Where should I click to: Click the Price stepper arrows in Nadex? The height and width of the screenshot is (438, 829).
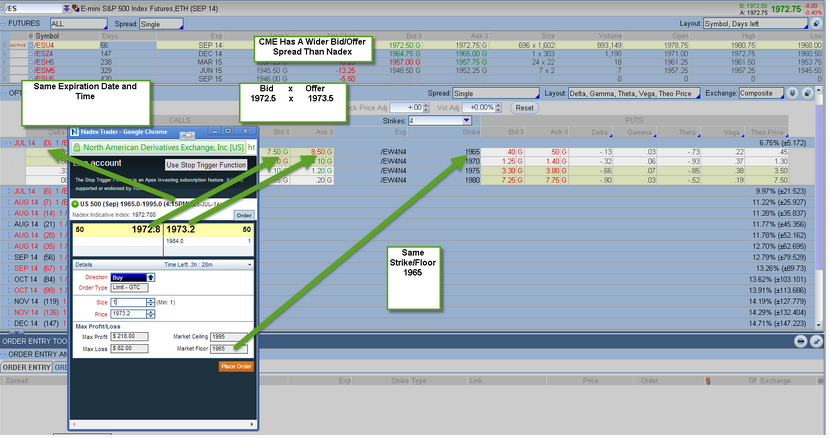pyautogui.click(x=151, y=314)
